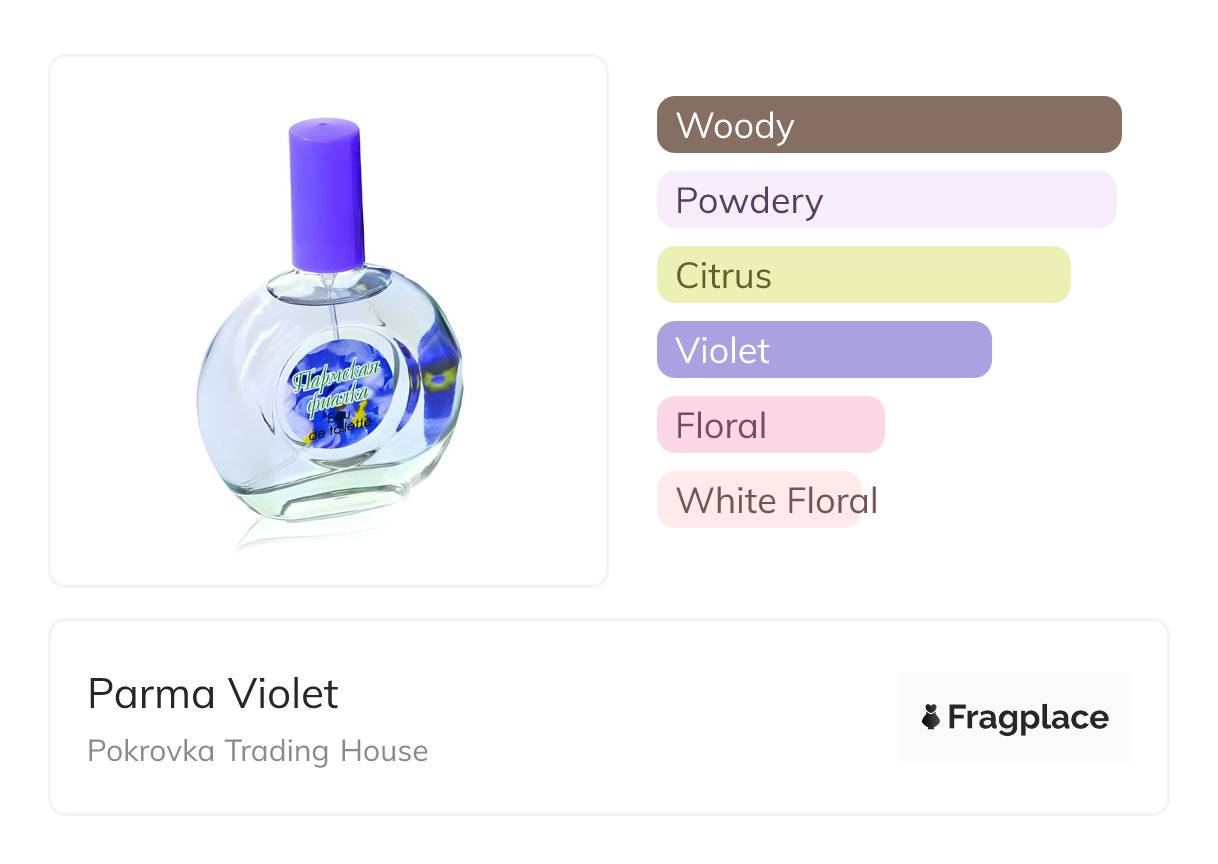This screenshot has width=1218, height=864.
Task: Select the purple Violet accord bar
Action: 823,350
